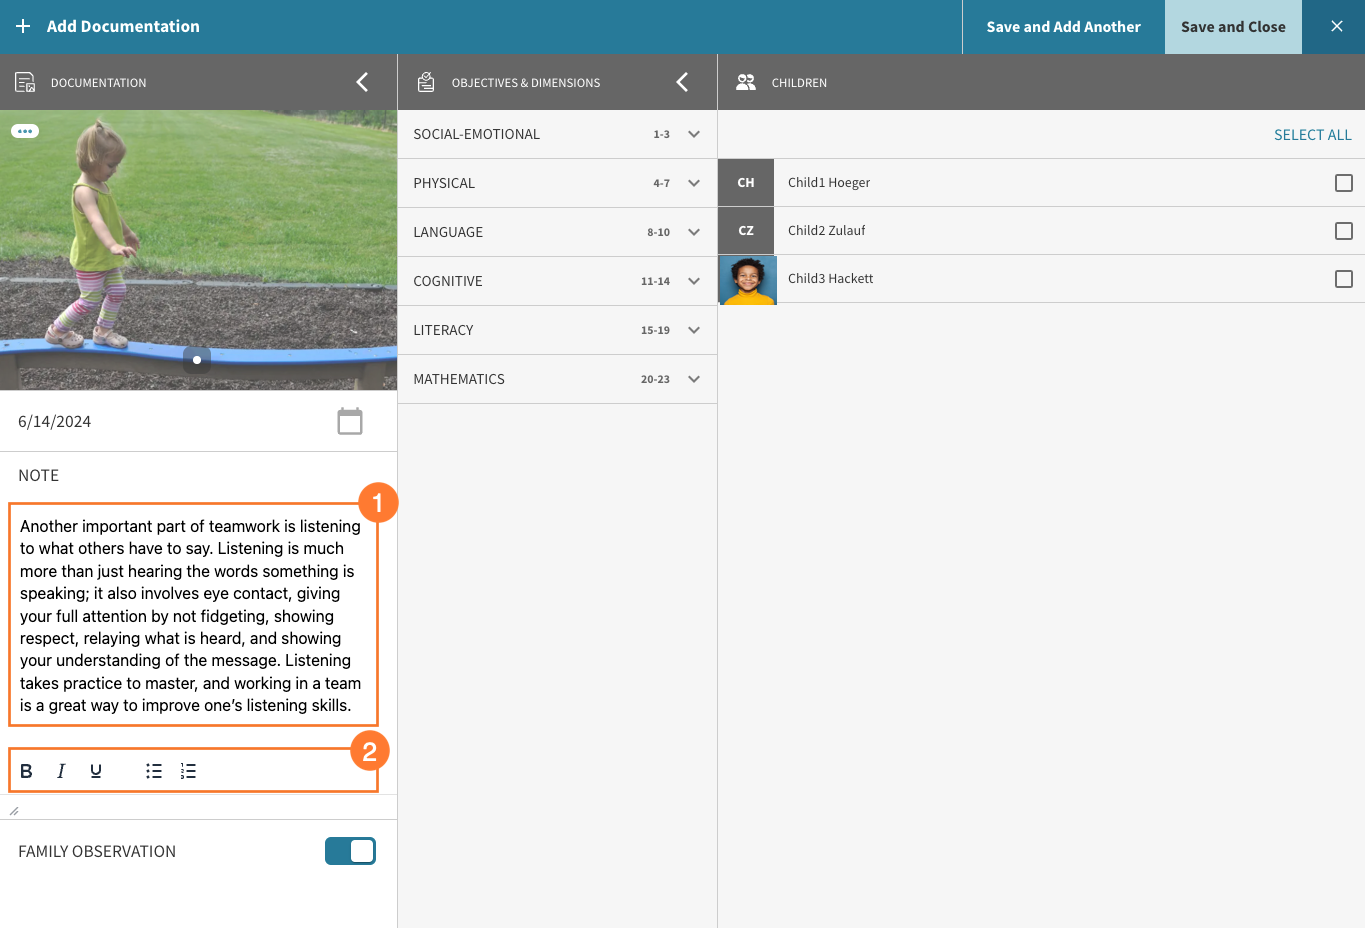Image resolution: width=1365 pixels, height=928 pixels.
Task: Apply italic formatting to note text
Action: pos(60,770)
